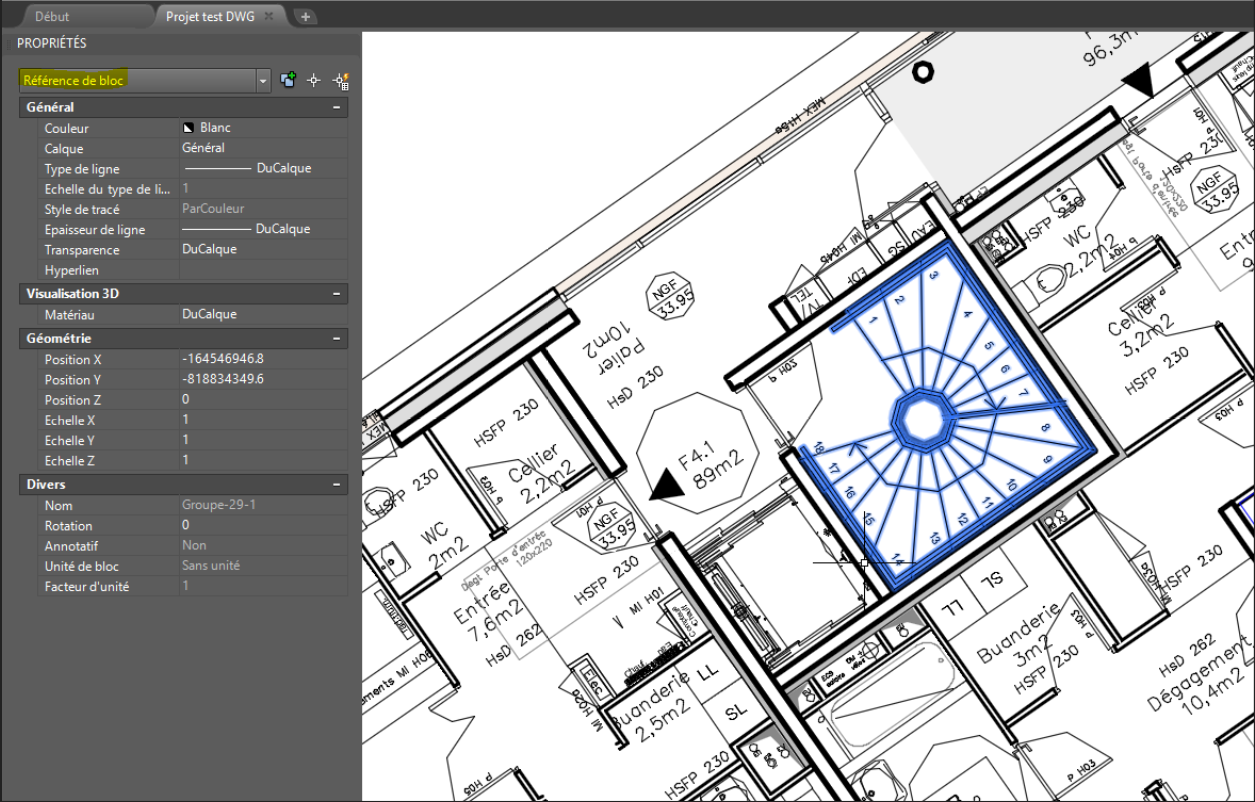Click the panel grip beside PROPRIÉTÉS title

[8, 43]
